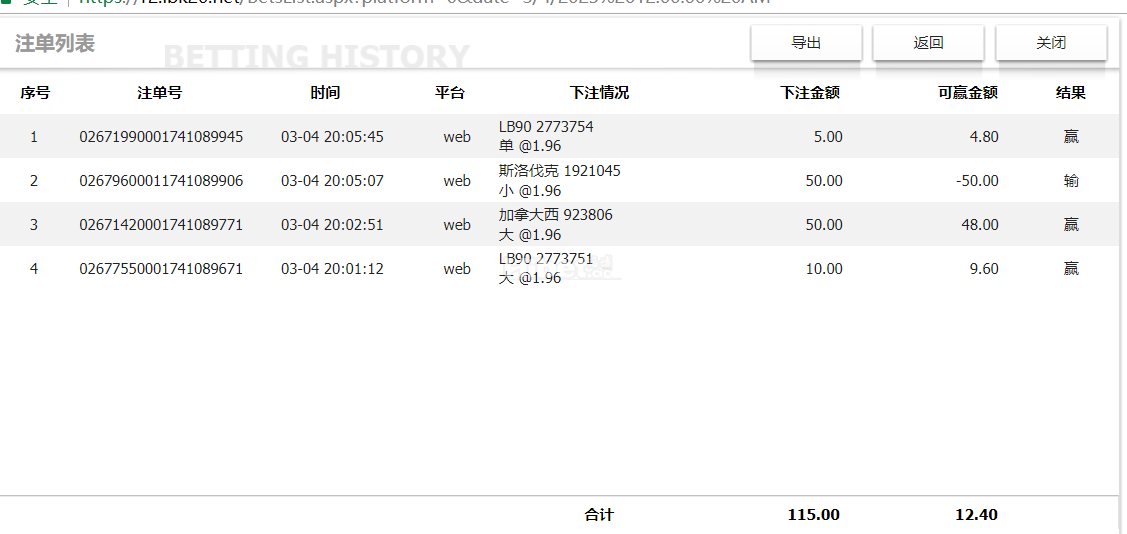1127x534 pixels.
Task: Click the 下注情况 column header
Action: 599,93
